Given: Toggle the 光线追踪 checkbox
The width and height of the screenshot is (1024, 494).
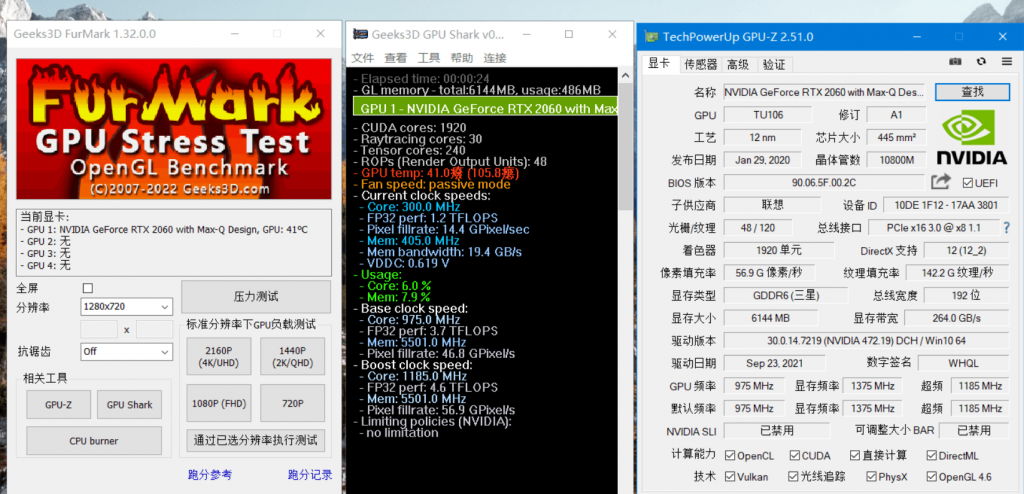Looking at the screenshot, I should click(x=795, y=476).
